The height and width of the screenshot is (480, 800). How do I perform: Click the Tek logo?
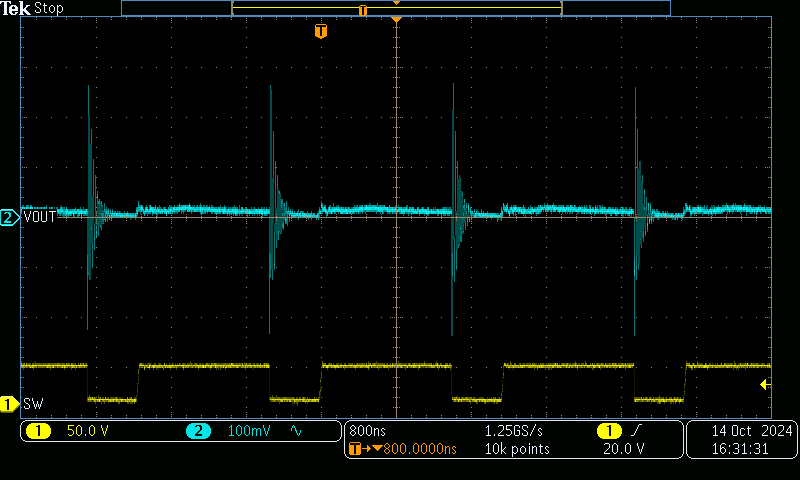click(x=16, y=8)
